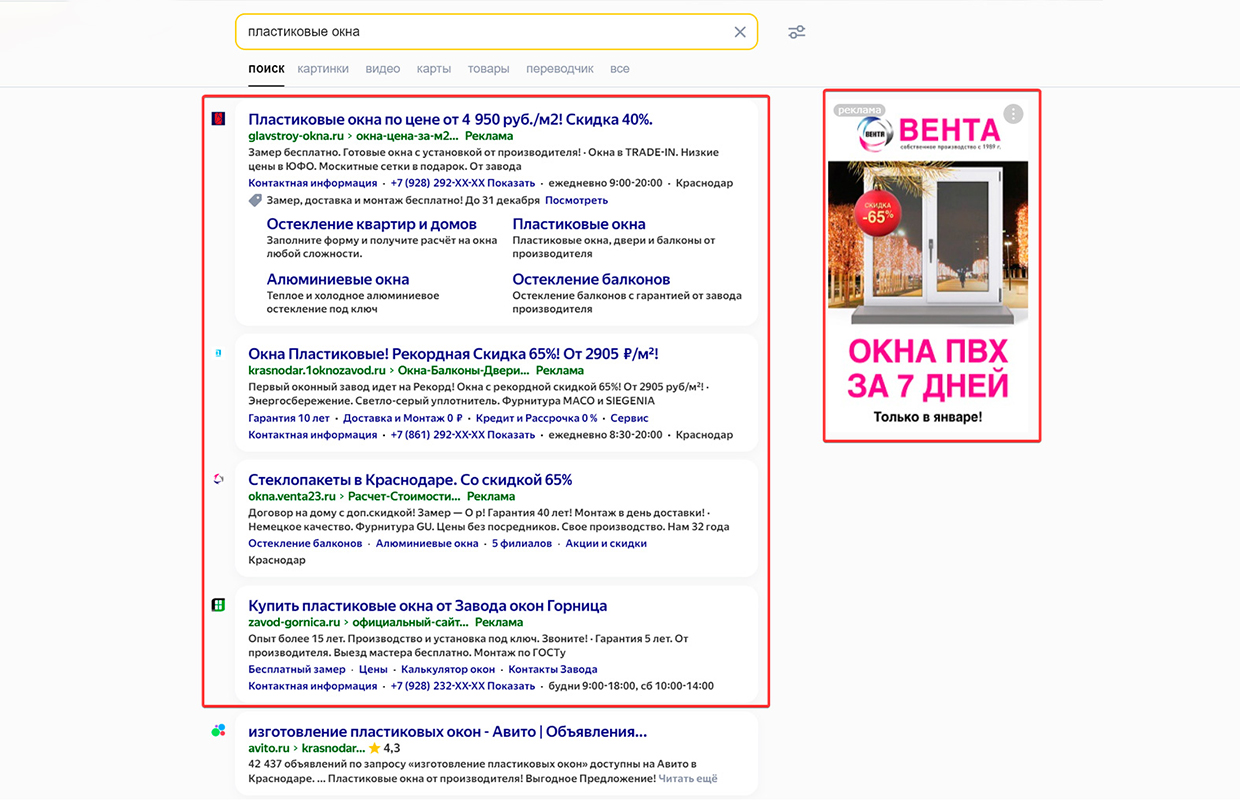Viewport: 1240px width, 800px height.
Task: Click Сервис quick link
Action: click(629, 418)
